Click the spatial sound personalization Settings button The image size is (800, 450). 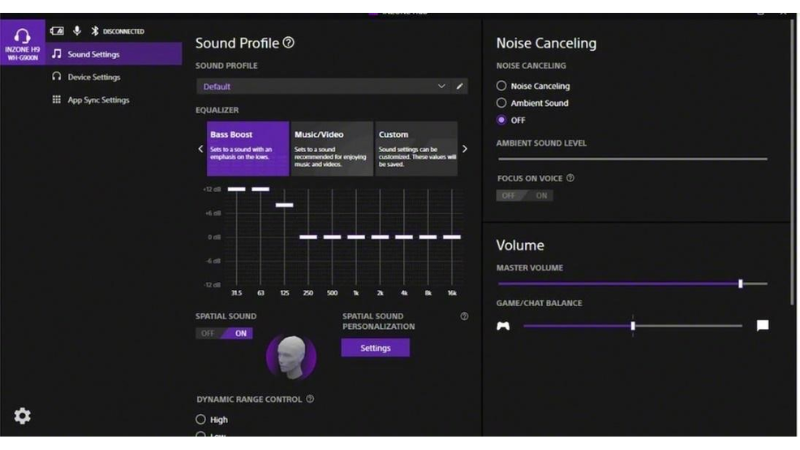coord(375,348)
